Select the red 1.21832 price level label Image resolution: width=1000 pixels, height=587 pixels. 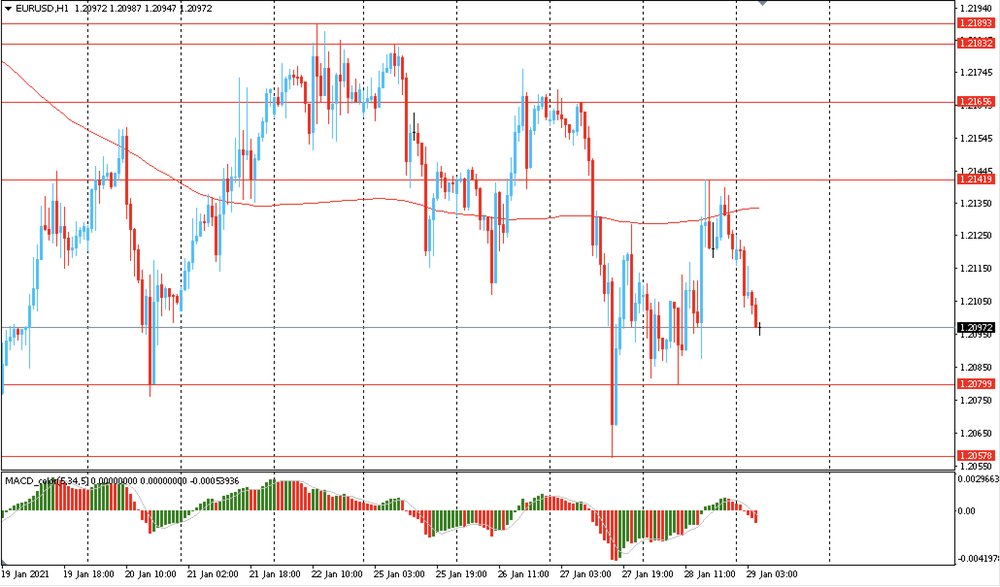tap(976, 43)
